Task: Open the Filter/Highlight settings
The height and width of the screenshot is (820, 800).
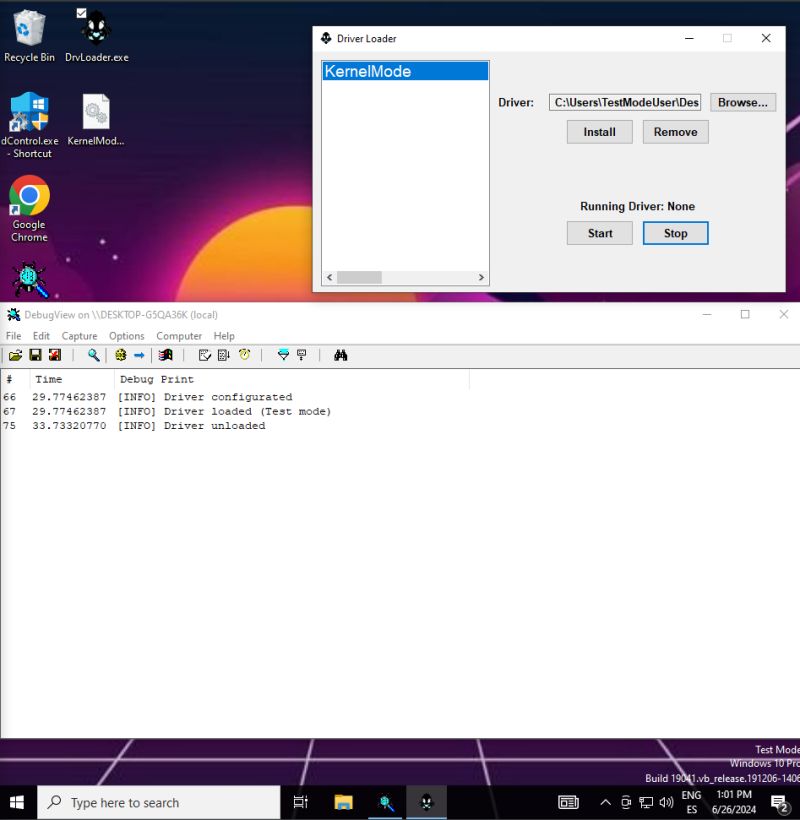Action: (283, 355)
